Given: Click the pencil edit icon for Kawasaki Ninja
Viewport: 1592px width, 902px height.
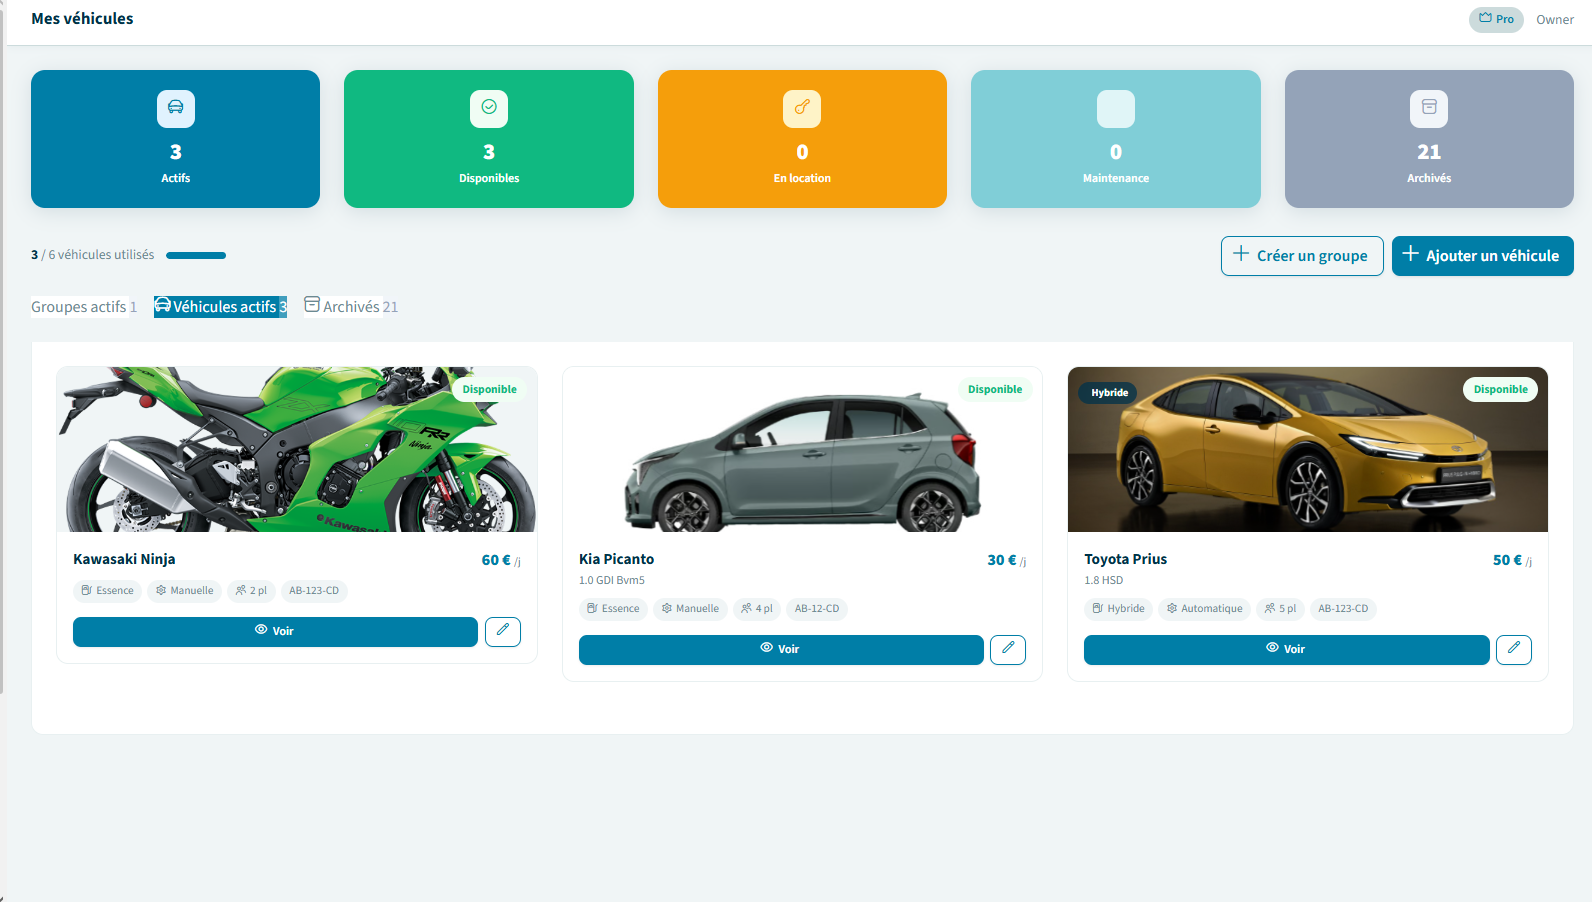Looking at the screenshot, I should (503, 631).
